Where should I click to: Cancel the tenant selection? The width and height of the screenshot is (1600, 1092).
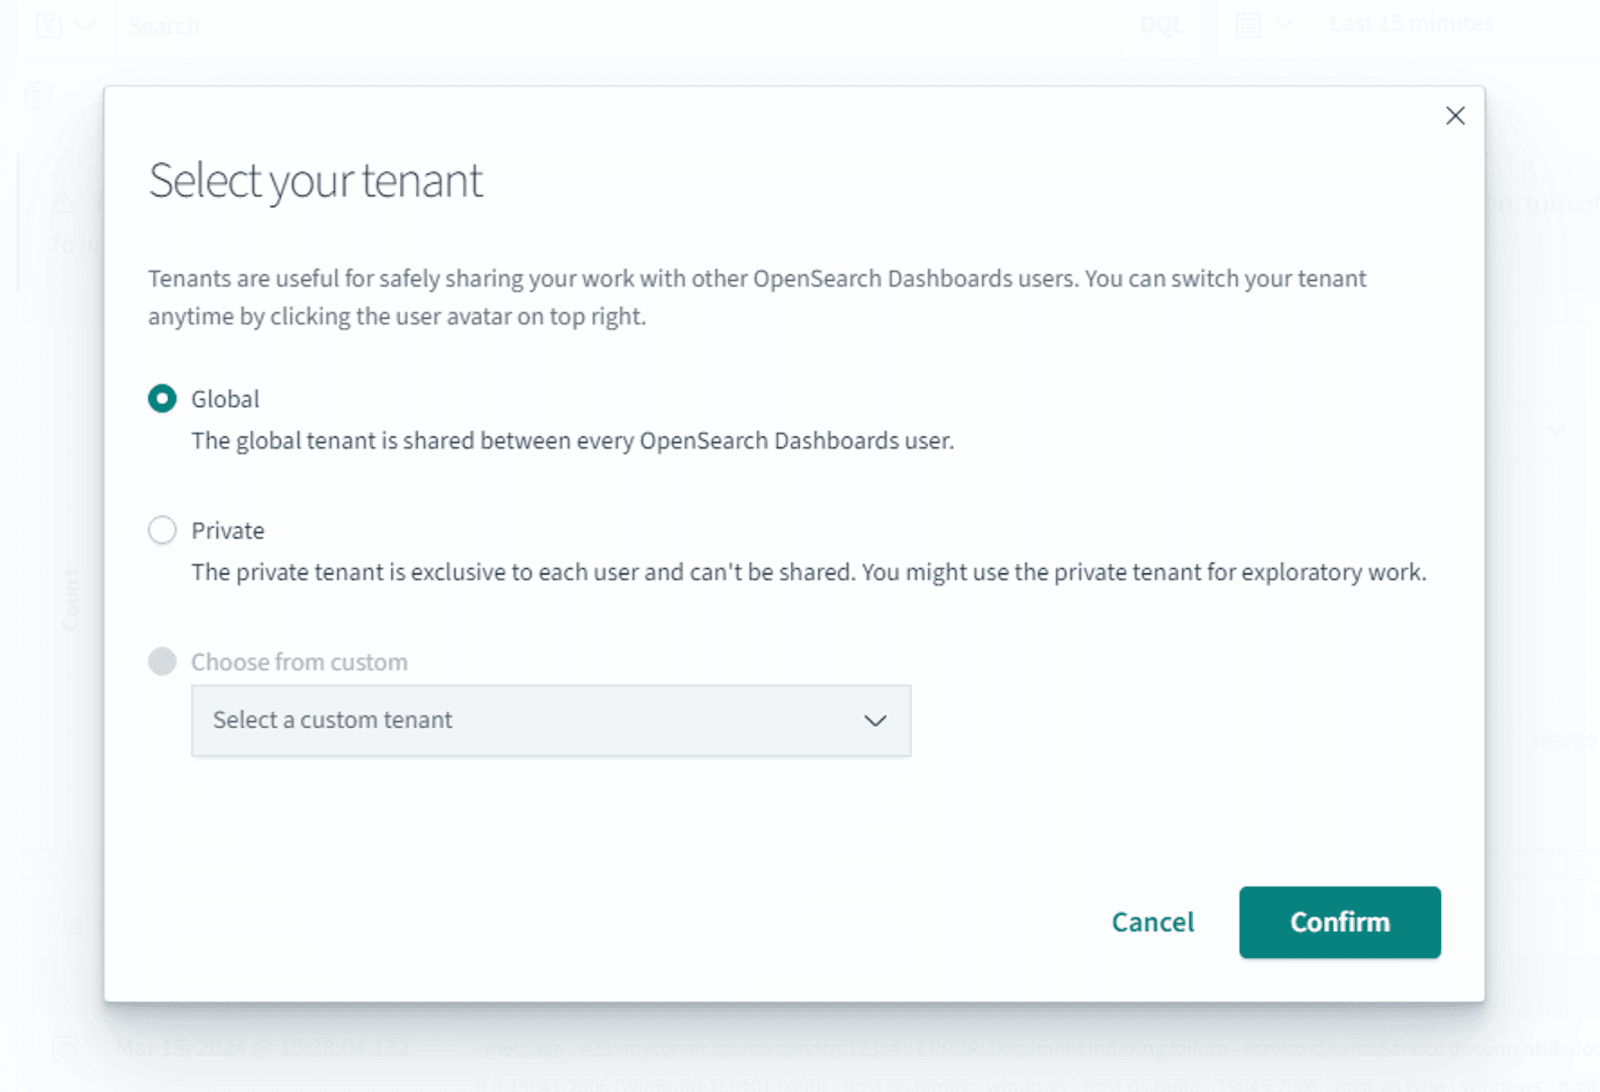[x=1152, y=922]
